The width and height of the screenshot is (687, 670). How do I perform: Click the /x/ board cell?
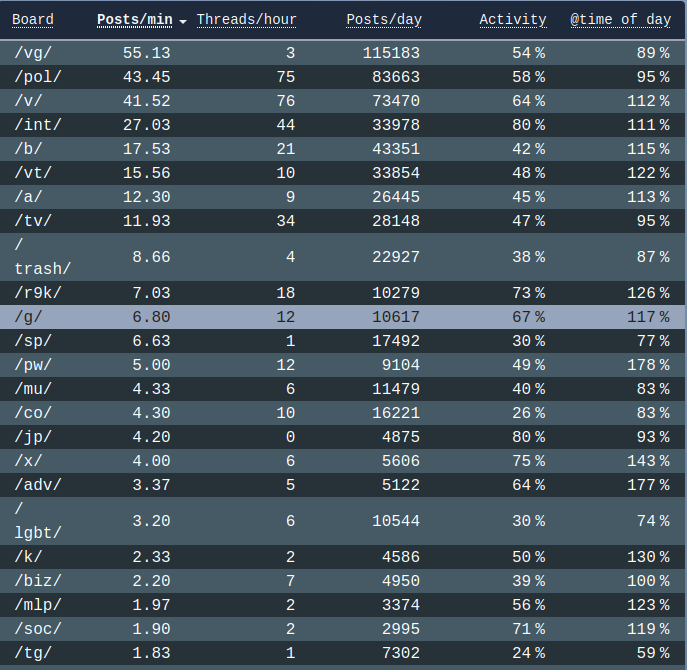pos(28,461)
